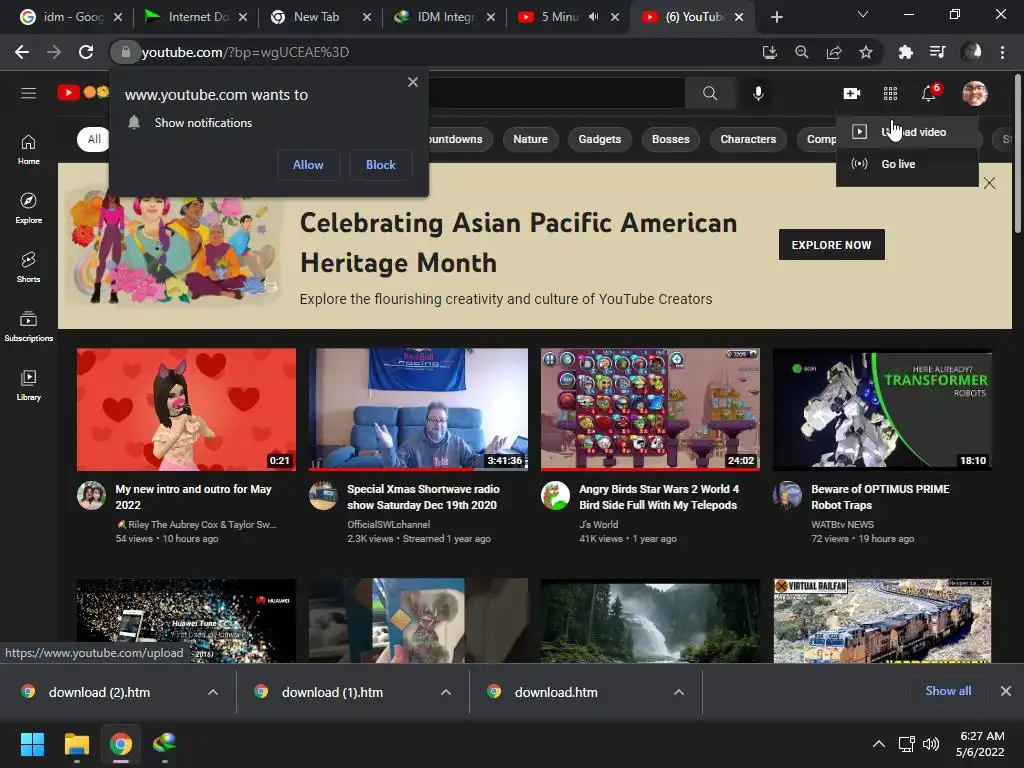Click the site lock icon
1024x768 pixels.
(125, 52)
